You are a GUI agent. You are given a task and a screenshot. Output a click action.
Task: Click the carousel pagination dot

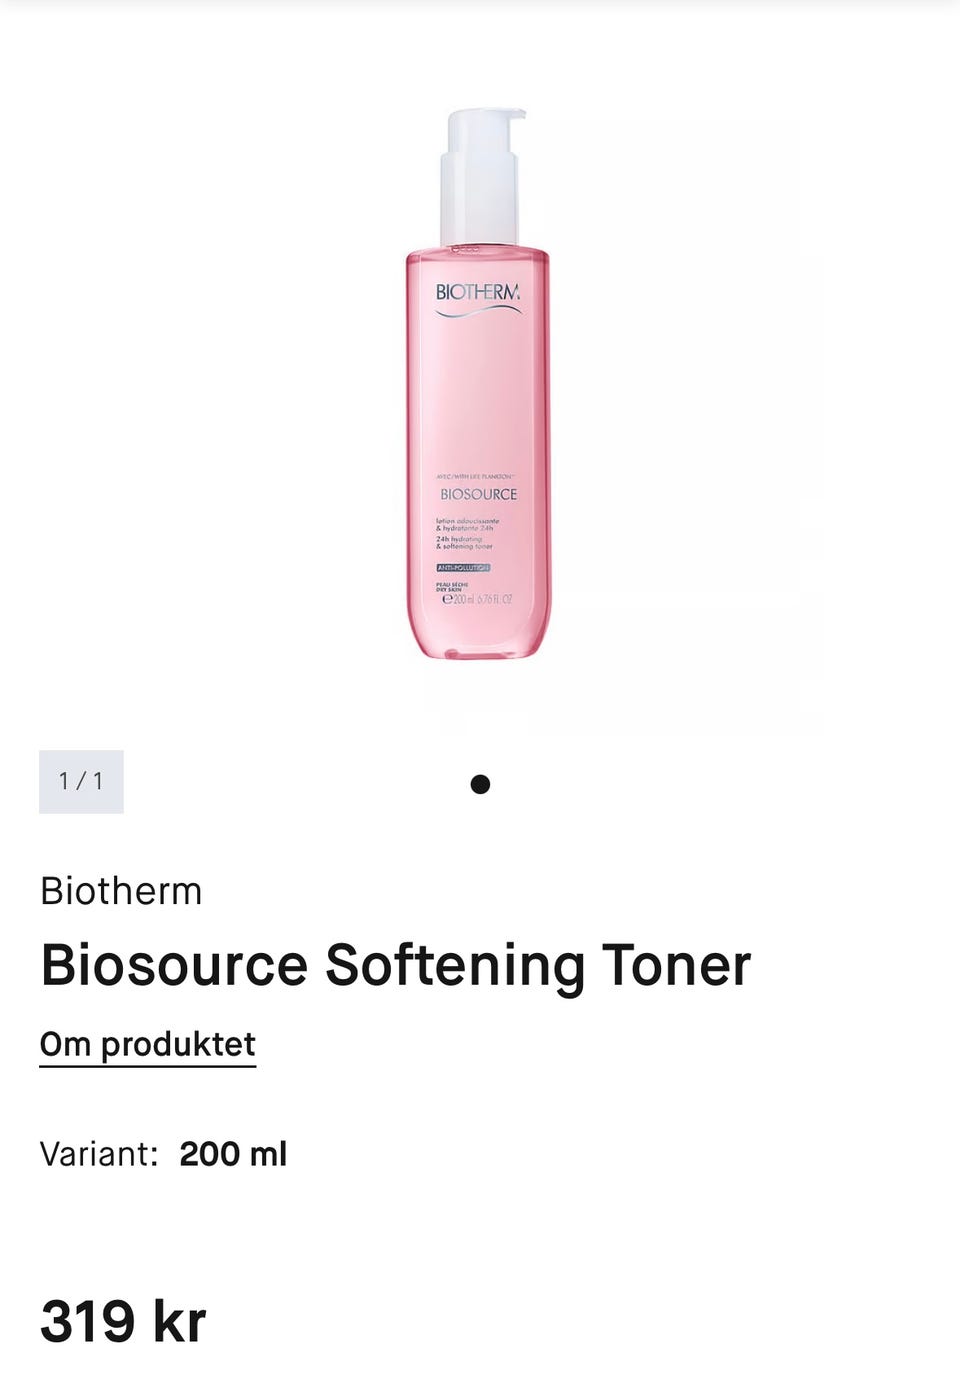[480, 784]
